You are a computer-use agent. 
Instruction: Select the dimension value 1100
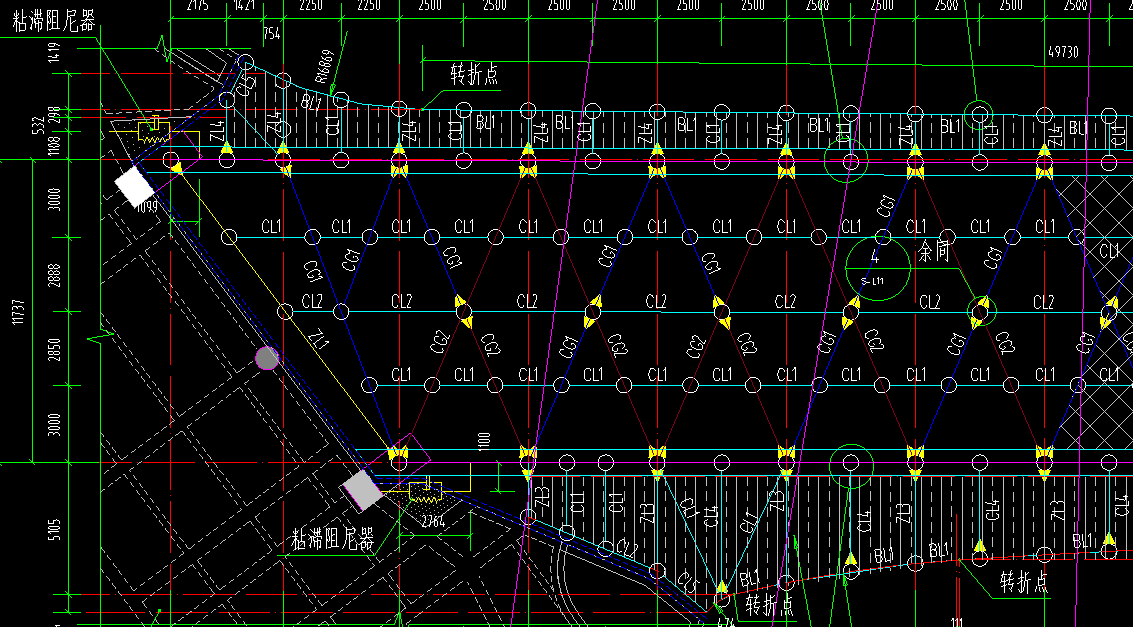(x=484, y=441)
